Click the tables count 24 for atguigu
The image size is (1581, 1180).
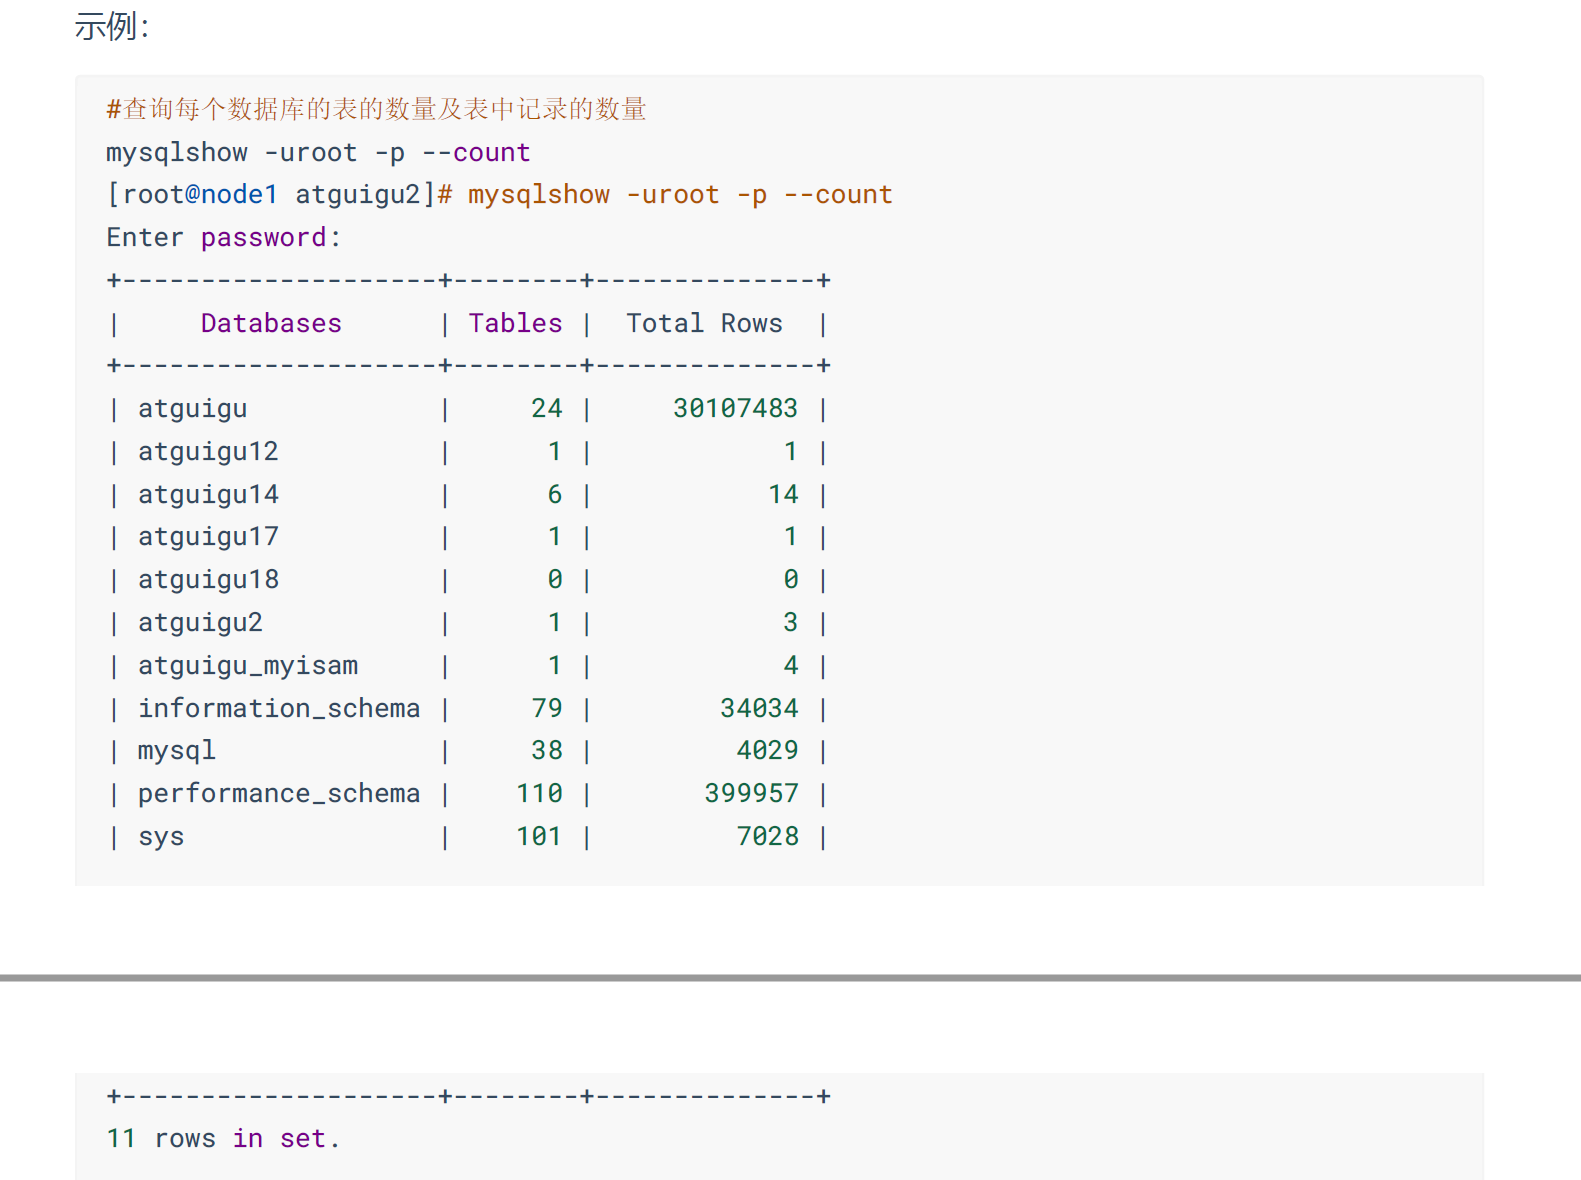click(x=547, y=408)
